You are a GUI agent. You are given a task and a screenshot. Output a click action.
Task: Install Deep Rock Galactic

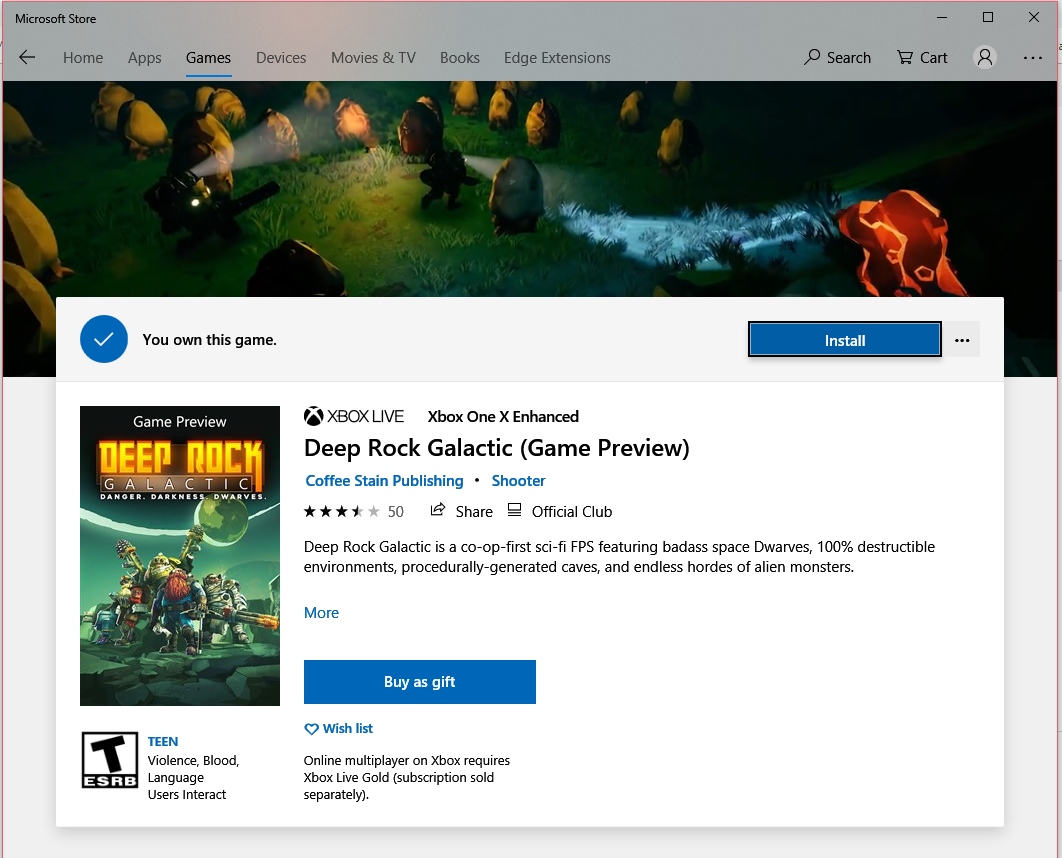click(845, 340)
